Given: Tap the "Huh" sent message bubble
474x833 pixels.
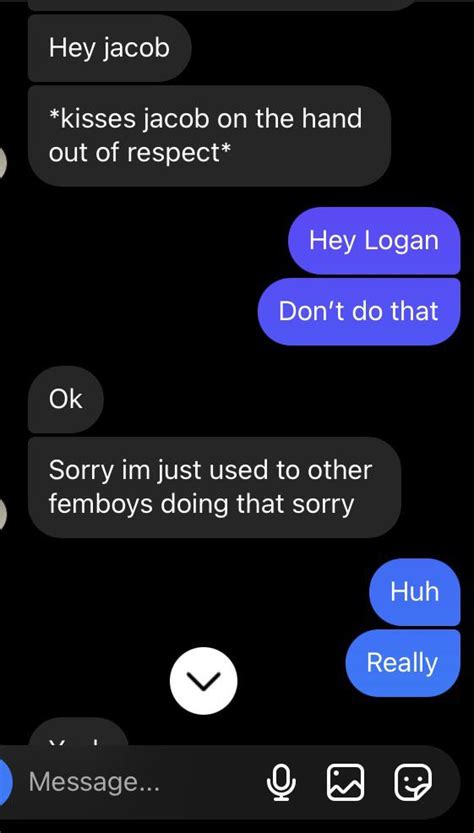Looking at the screenshot, I should click(414, 592).
